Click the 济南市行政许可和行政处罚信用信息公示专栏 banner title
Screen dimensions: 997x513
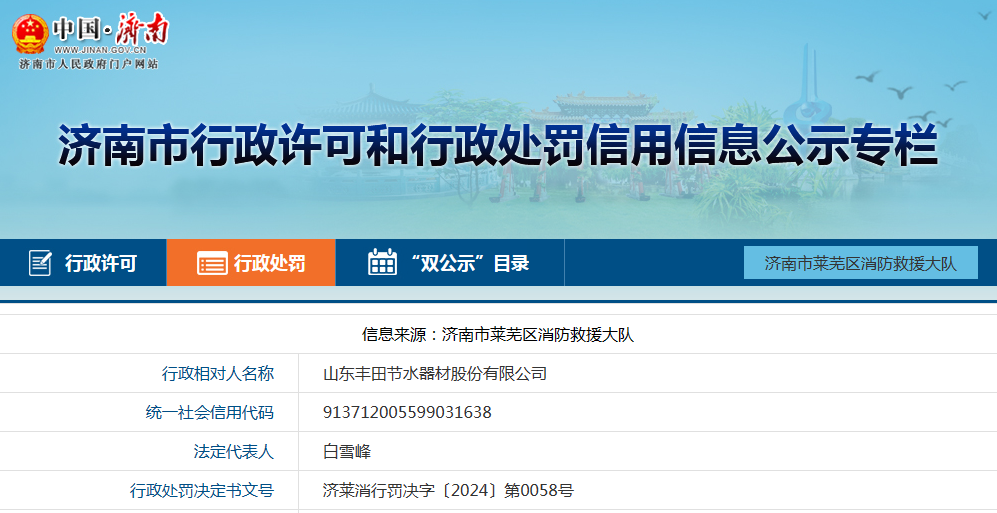tap(497, 145)
